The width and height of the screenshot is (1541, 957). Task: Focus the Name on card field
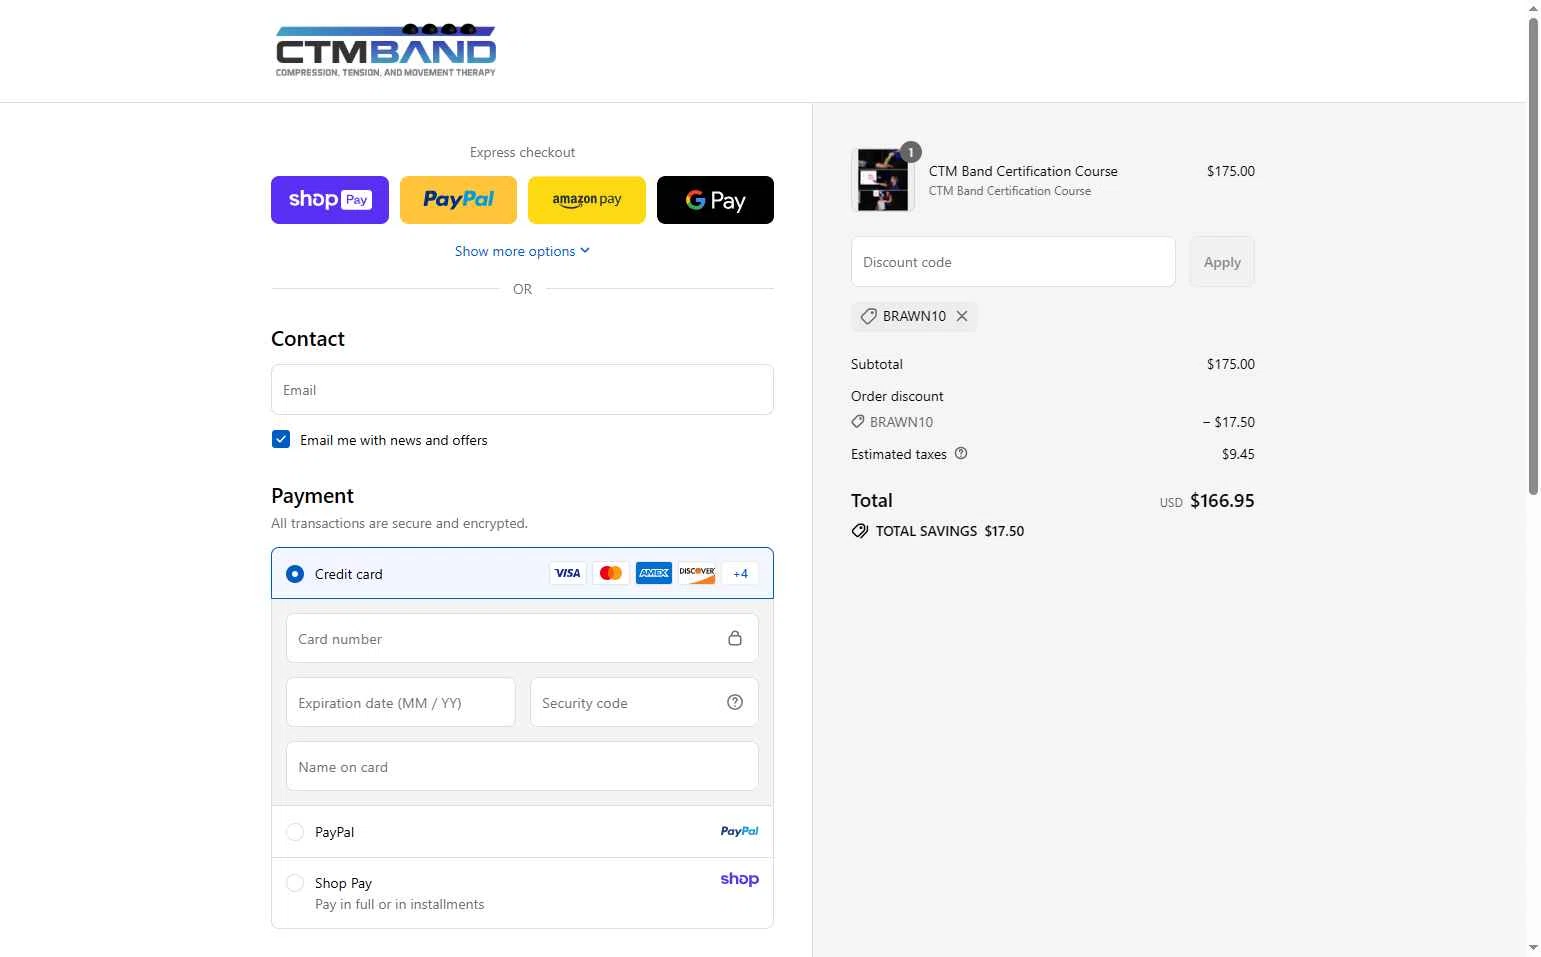(x=522, y=766)
